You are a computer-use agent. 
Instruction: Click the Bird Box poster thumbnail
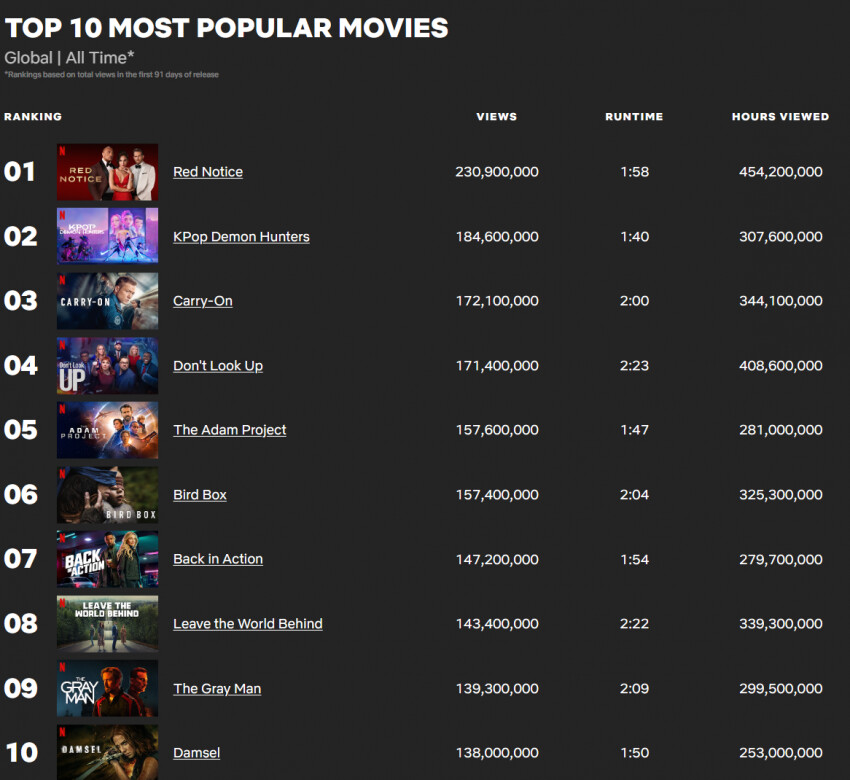[x=107, y=494]
